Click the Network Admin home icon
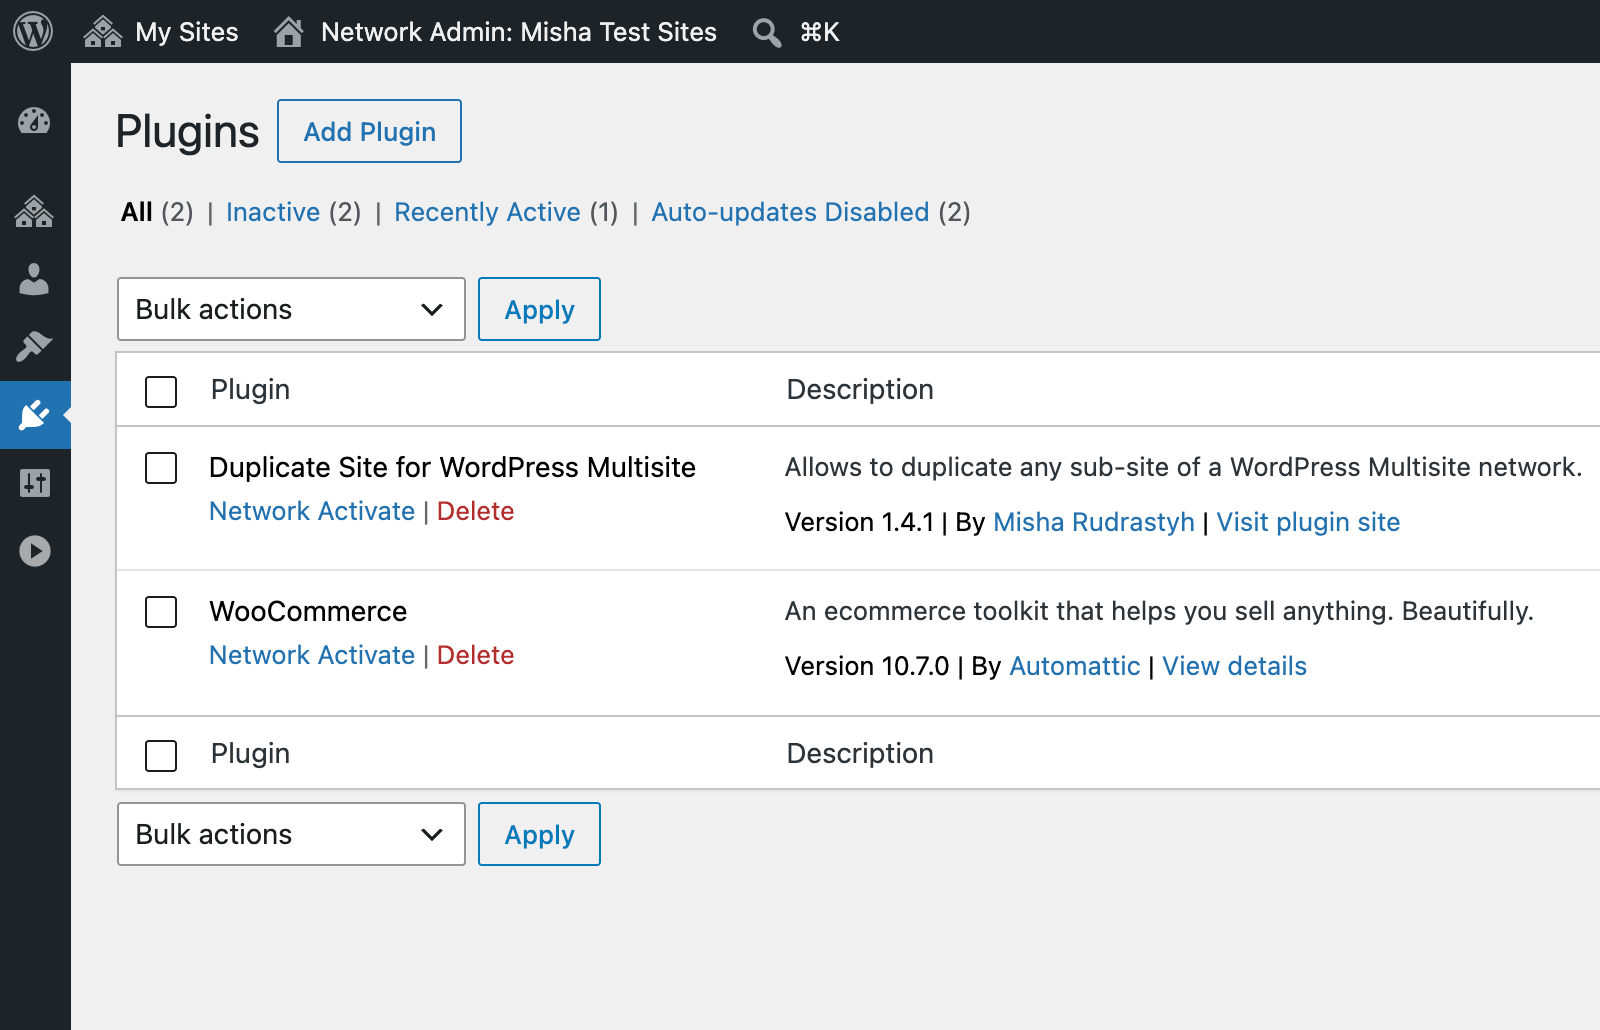Viewport: 1600px width, 1030px height. [x=289, y=32]
